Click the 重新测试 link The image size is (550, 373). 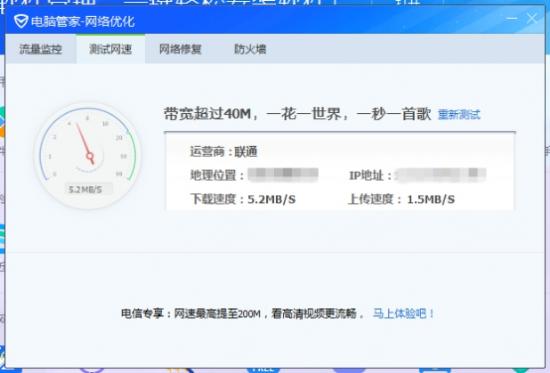coord(459,114)
